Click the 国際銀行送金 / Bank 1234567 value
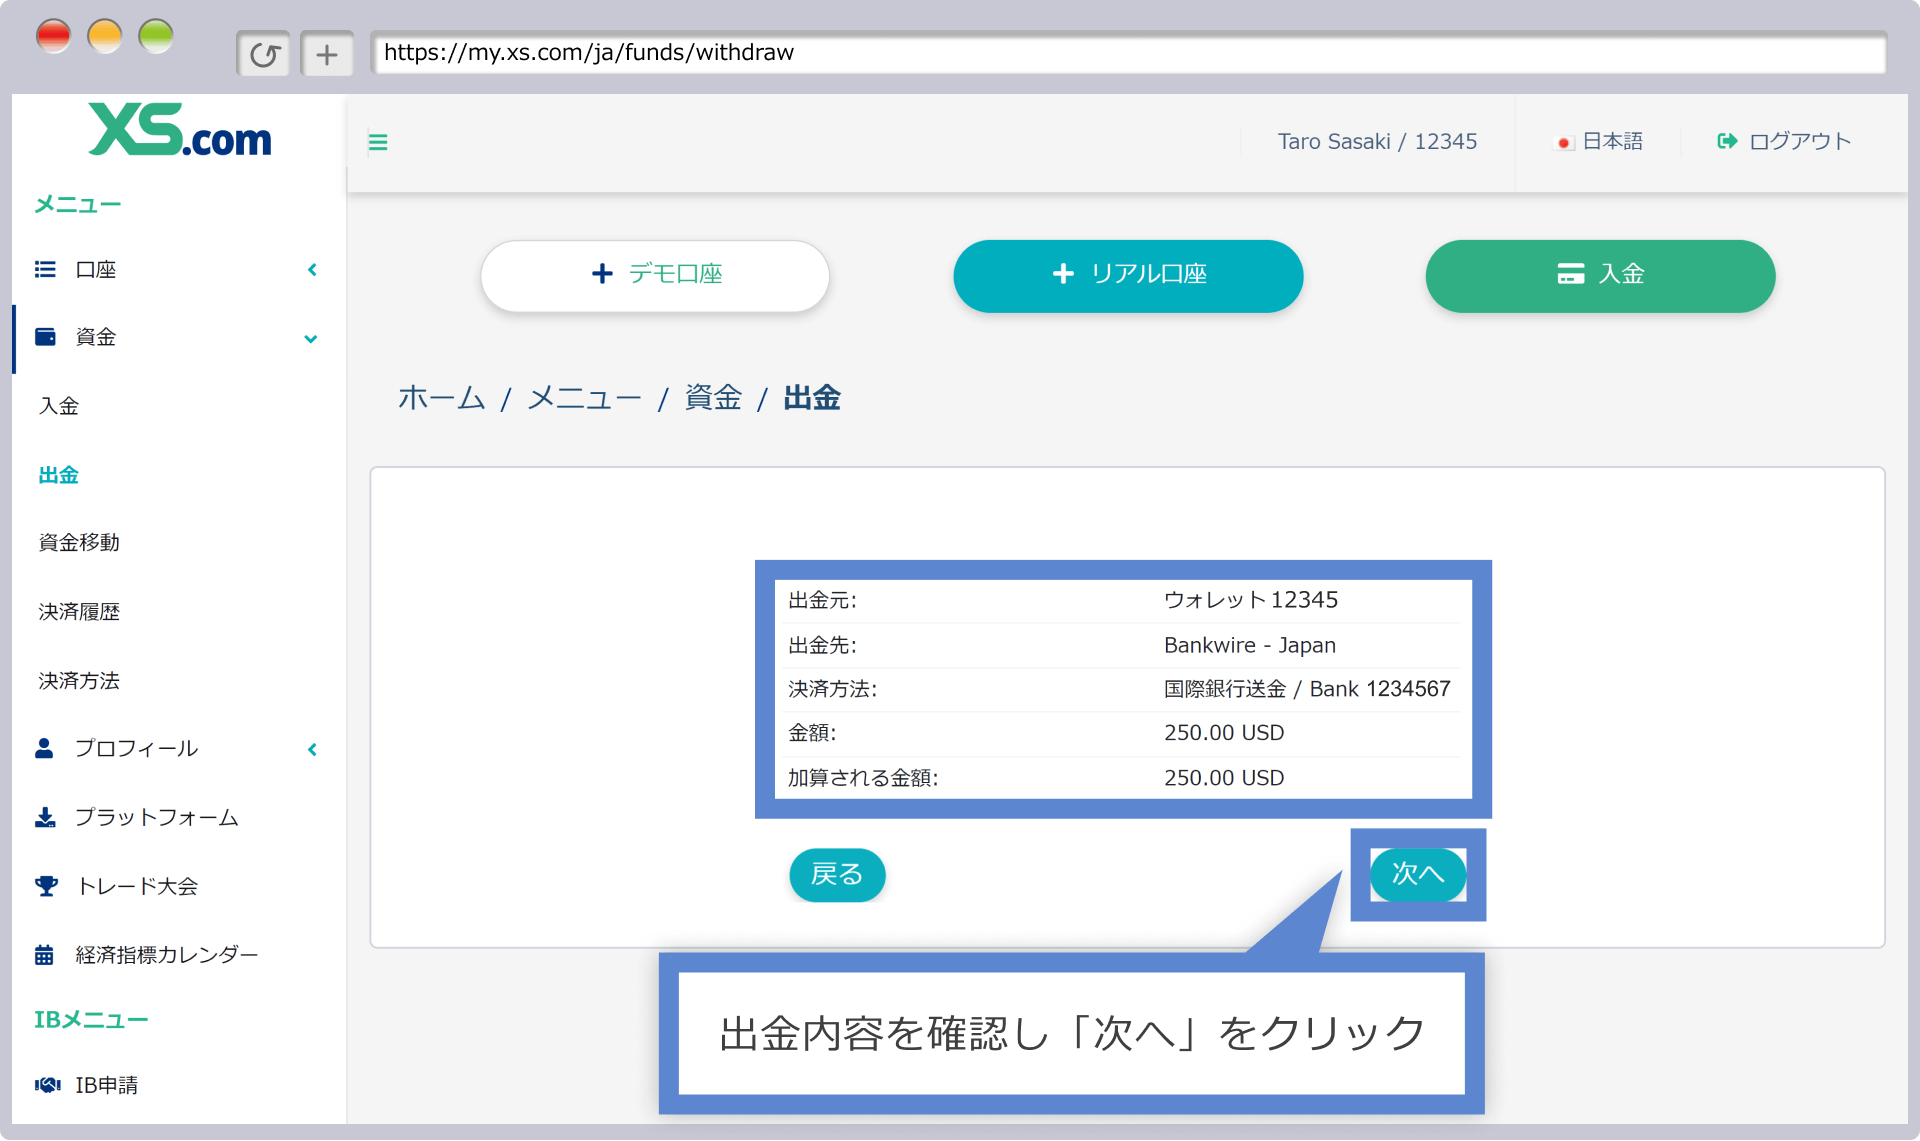1920x1141 pixels. tap(1307, 689)
